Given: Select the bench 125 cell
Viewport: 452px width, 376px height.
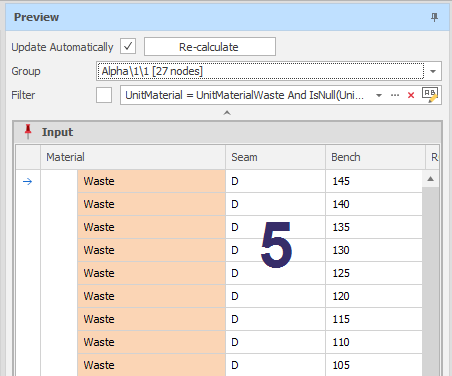Looking at the screenshot, I should click(x=374, y=273).
